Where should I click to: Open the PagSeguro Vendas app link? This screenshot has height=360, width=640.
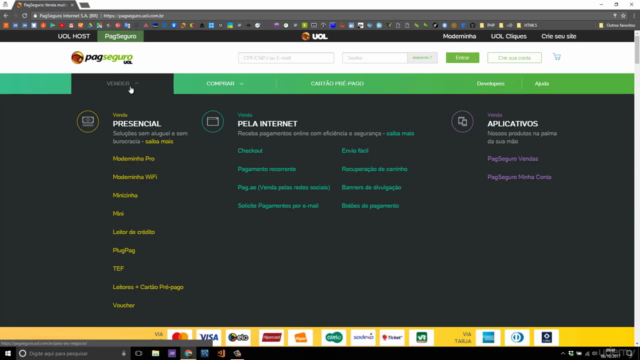(513, 159)
